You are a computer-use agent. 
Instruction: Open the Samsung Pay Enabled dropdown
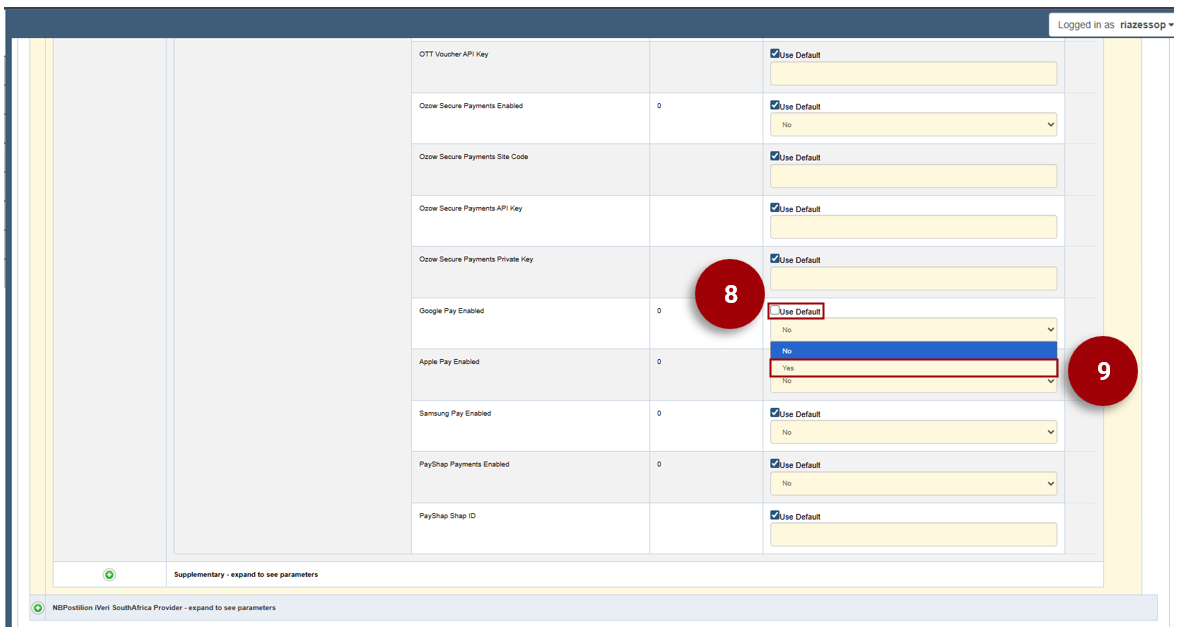[x=912, y=432]
